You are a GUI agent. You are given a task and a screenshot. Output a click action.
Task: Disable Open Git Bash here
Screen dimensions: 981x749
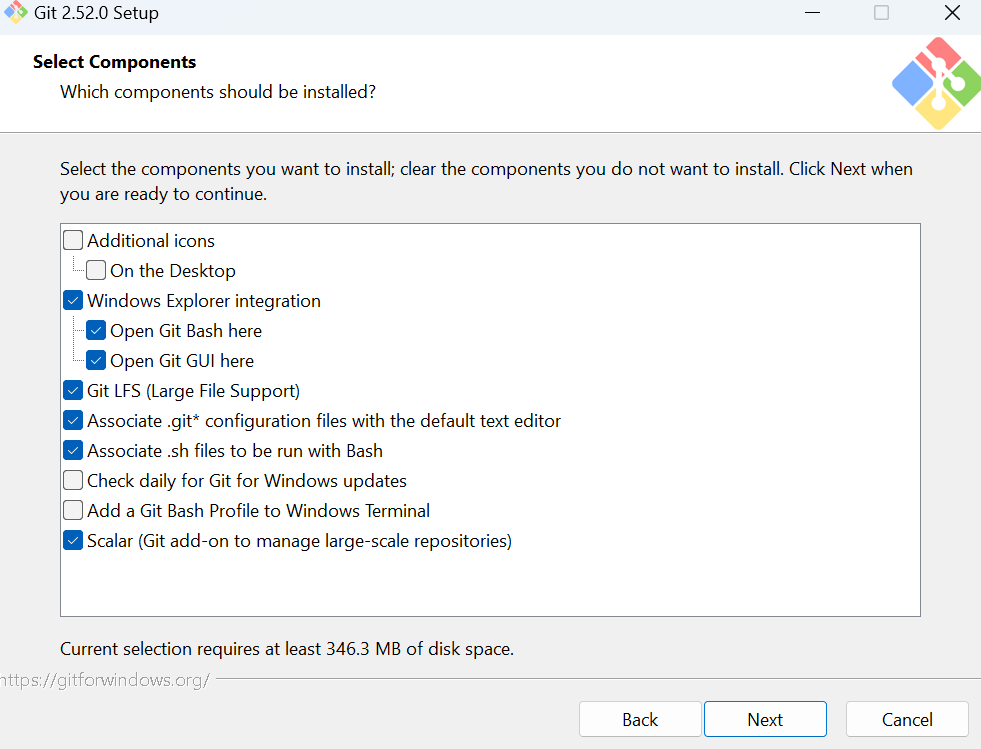[96, 331]
